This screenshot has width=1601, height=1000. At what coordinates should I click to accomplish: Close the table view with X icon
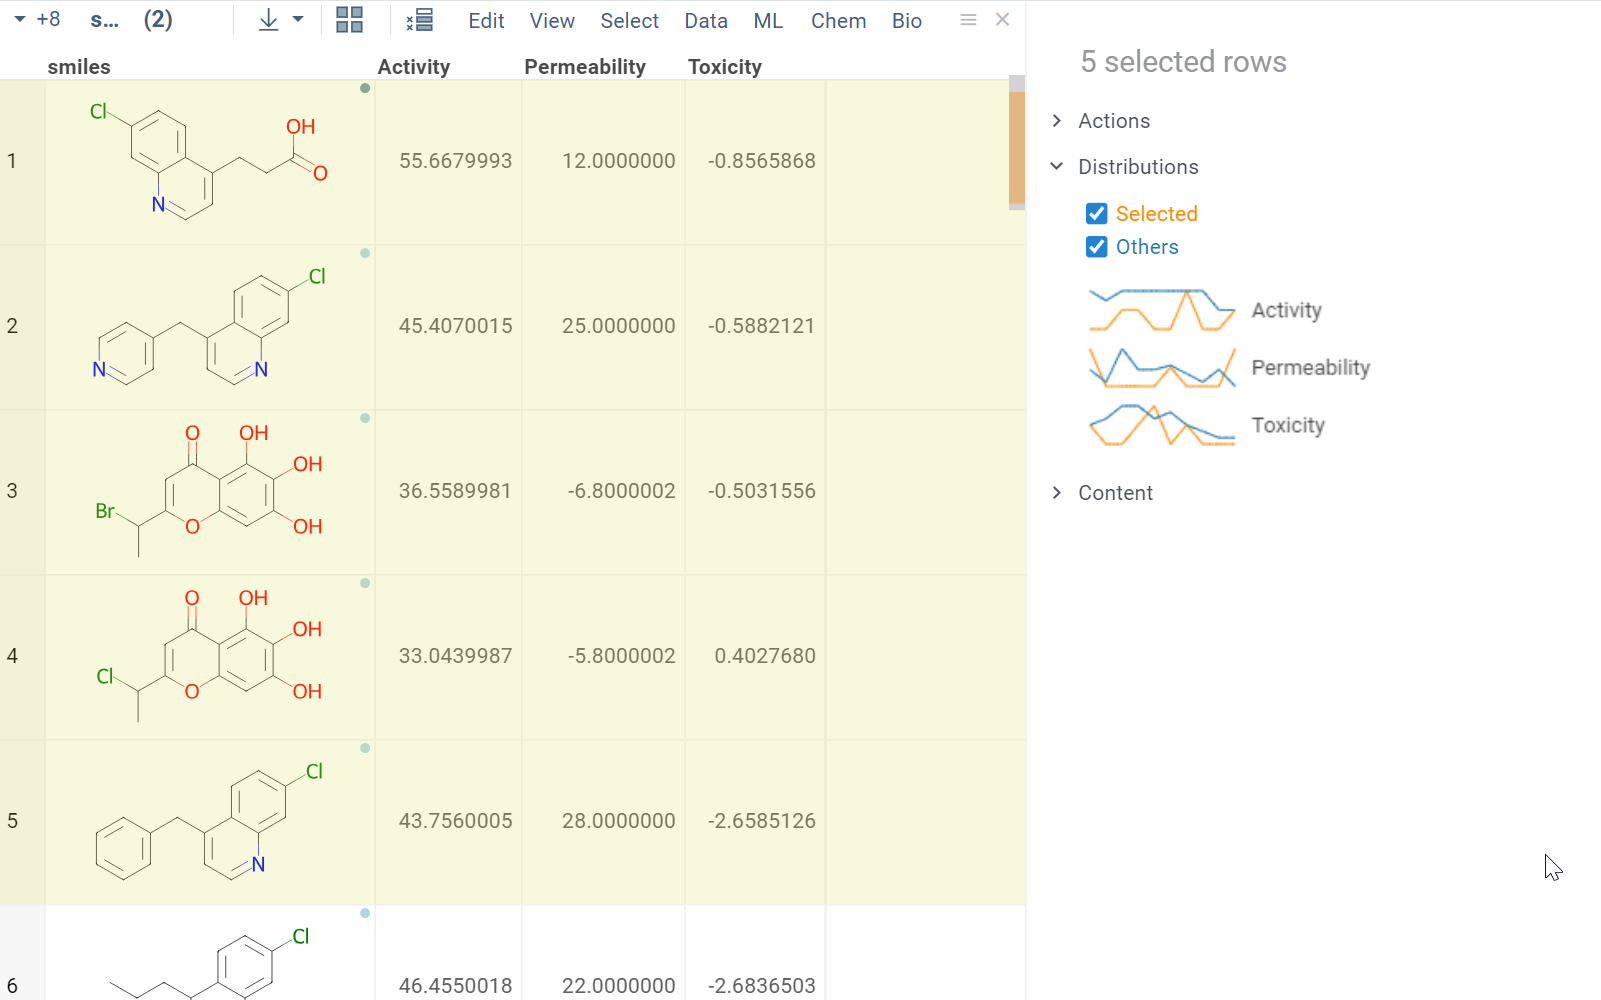(x=1002, y=20)
